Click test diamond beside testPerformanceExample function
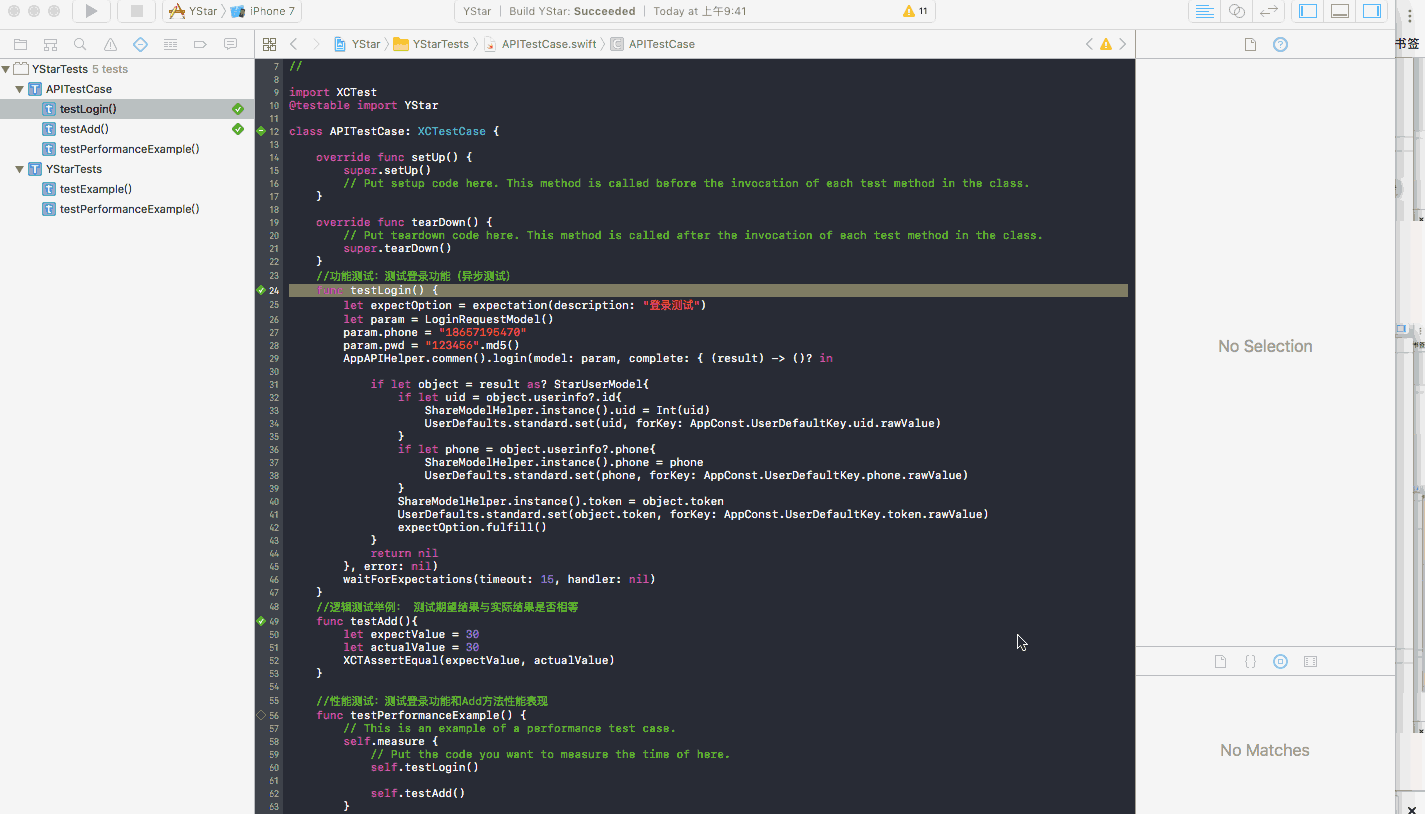 click(x=261, y=715)
